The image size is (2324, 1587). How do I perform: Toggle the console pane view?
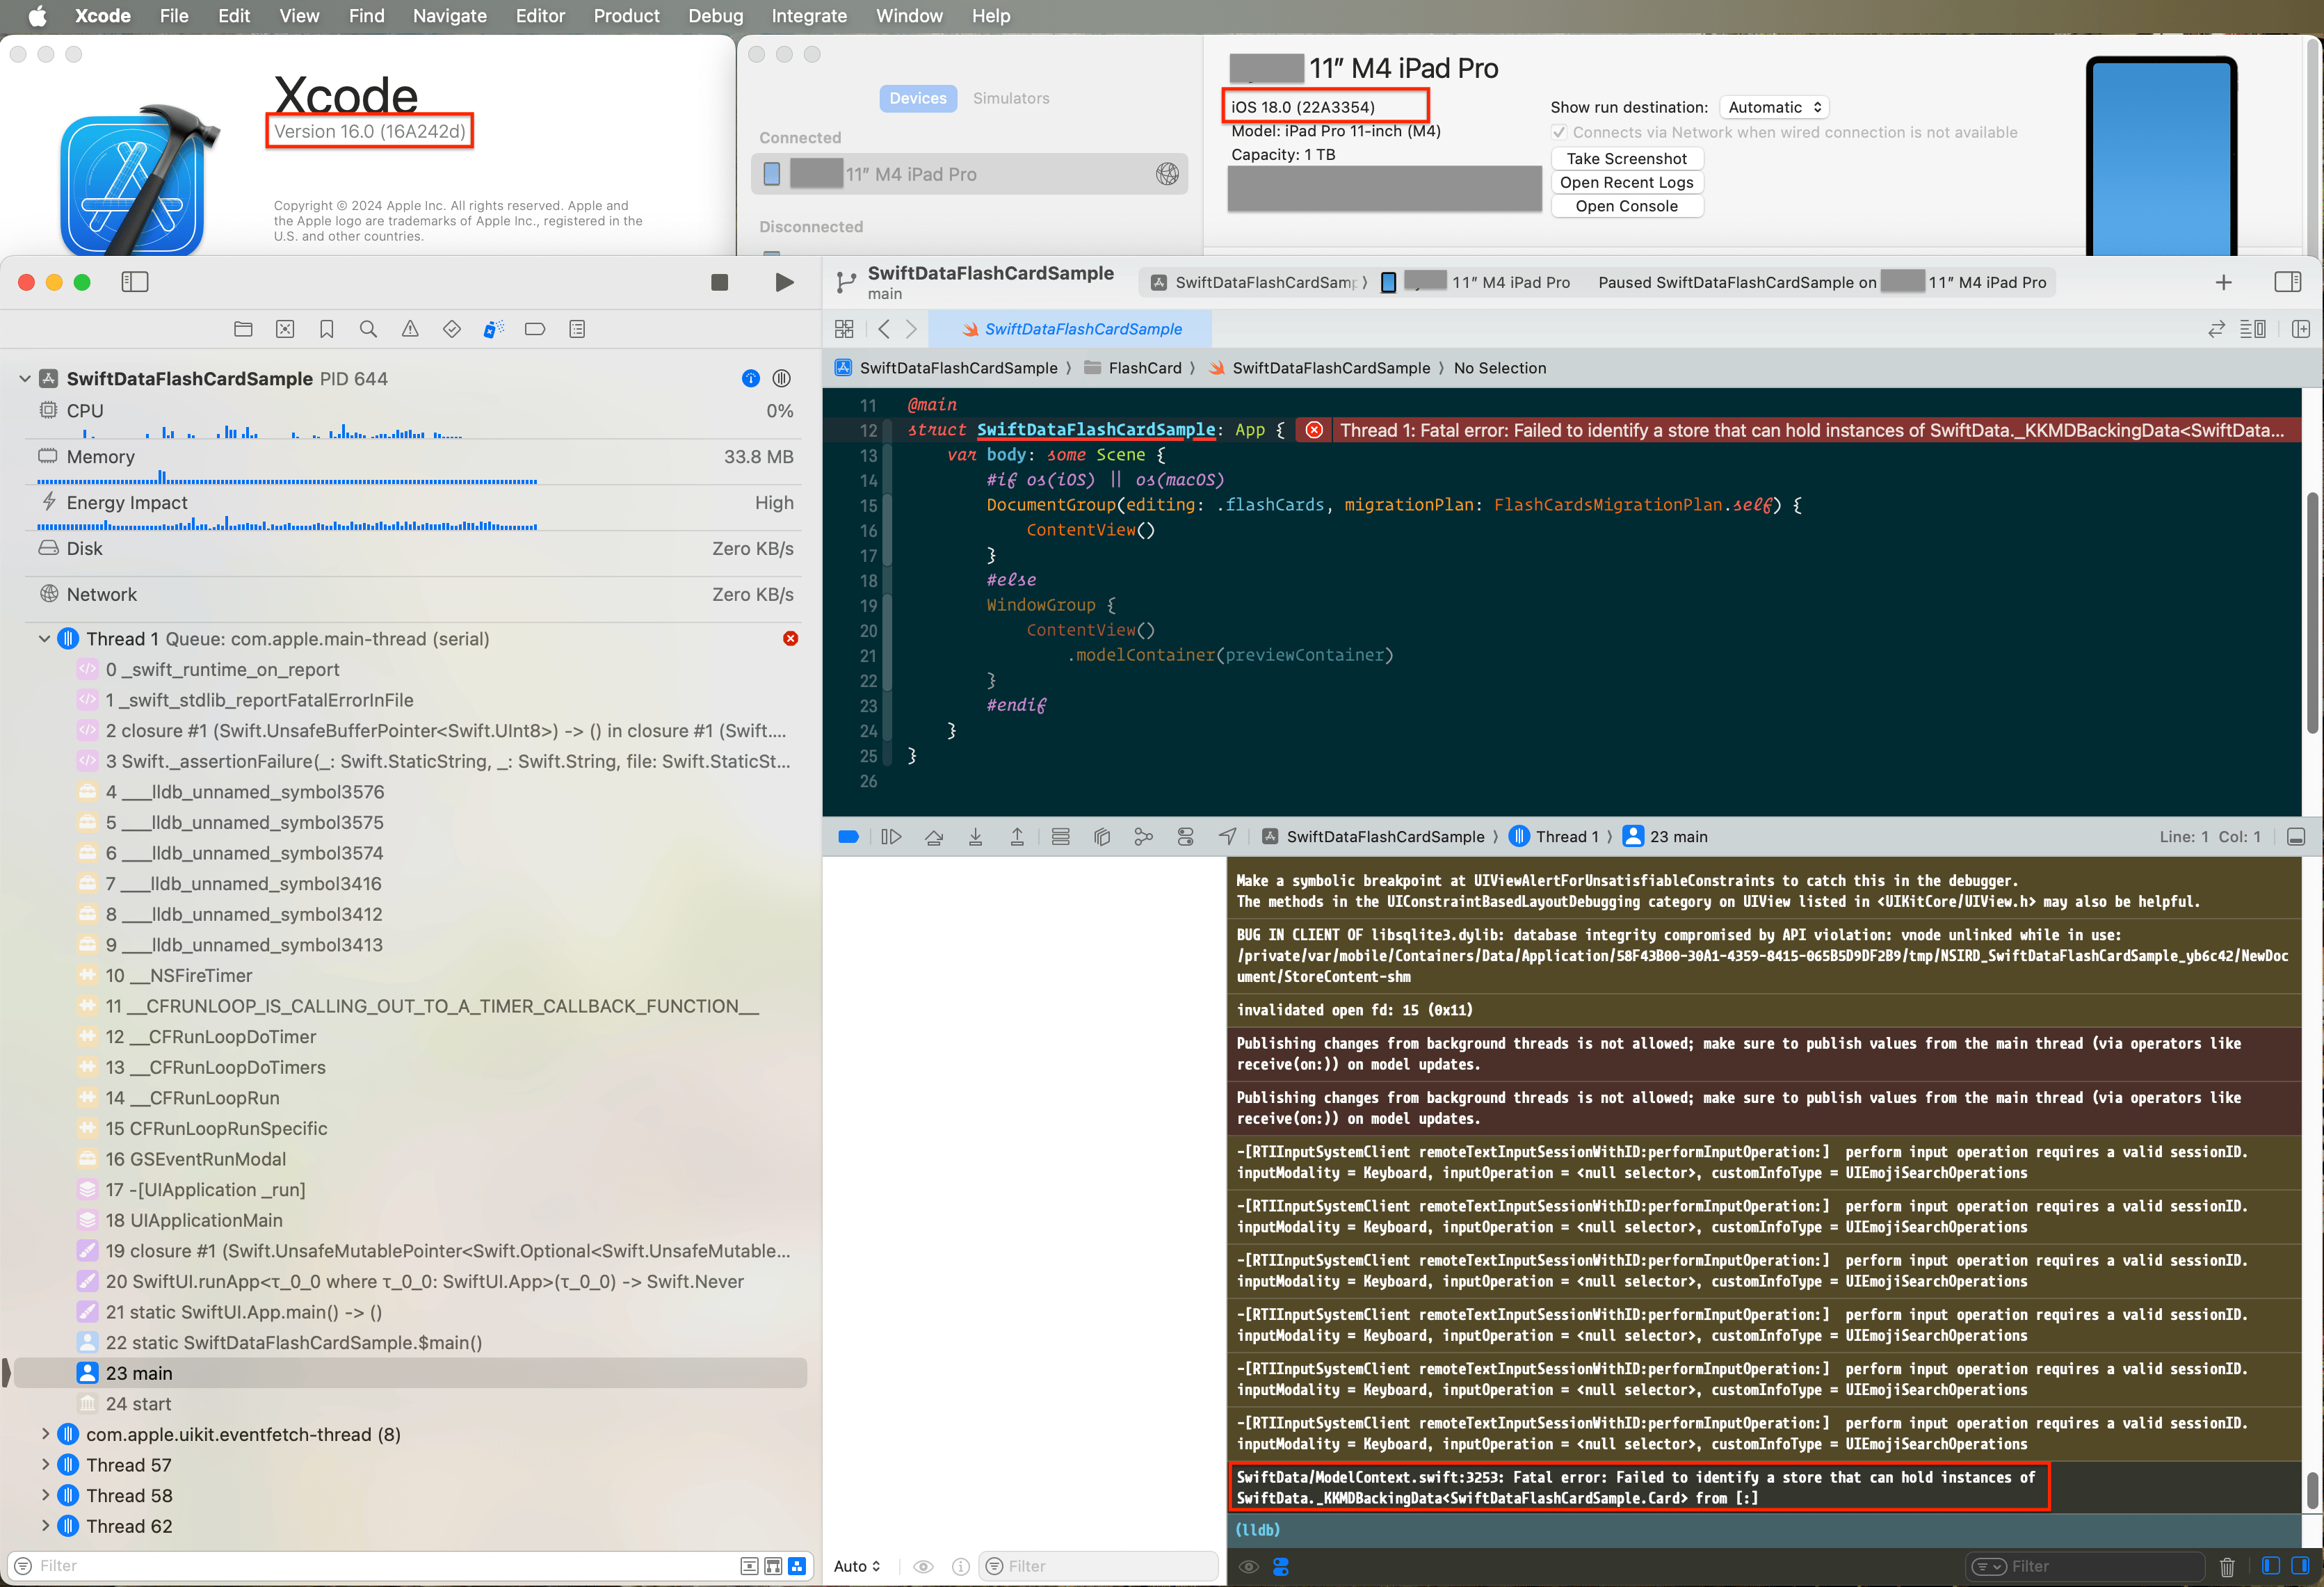(2300, 1566)
